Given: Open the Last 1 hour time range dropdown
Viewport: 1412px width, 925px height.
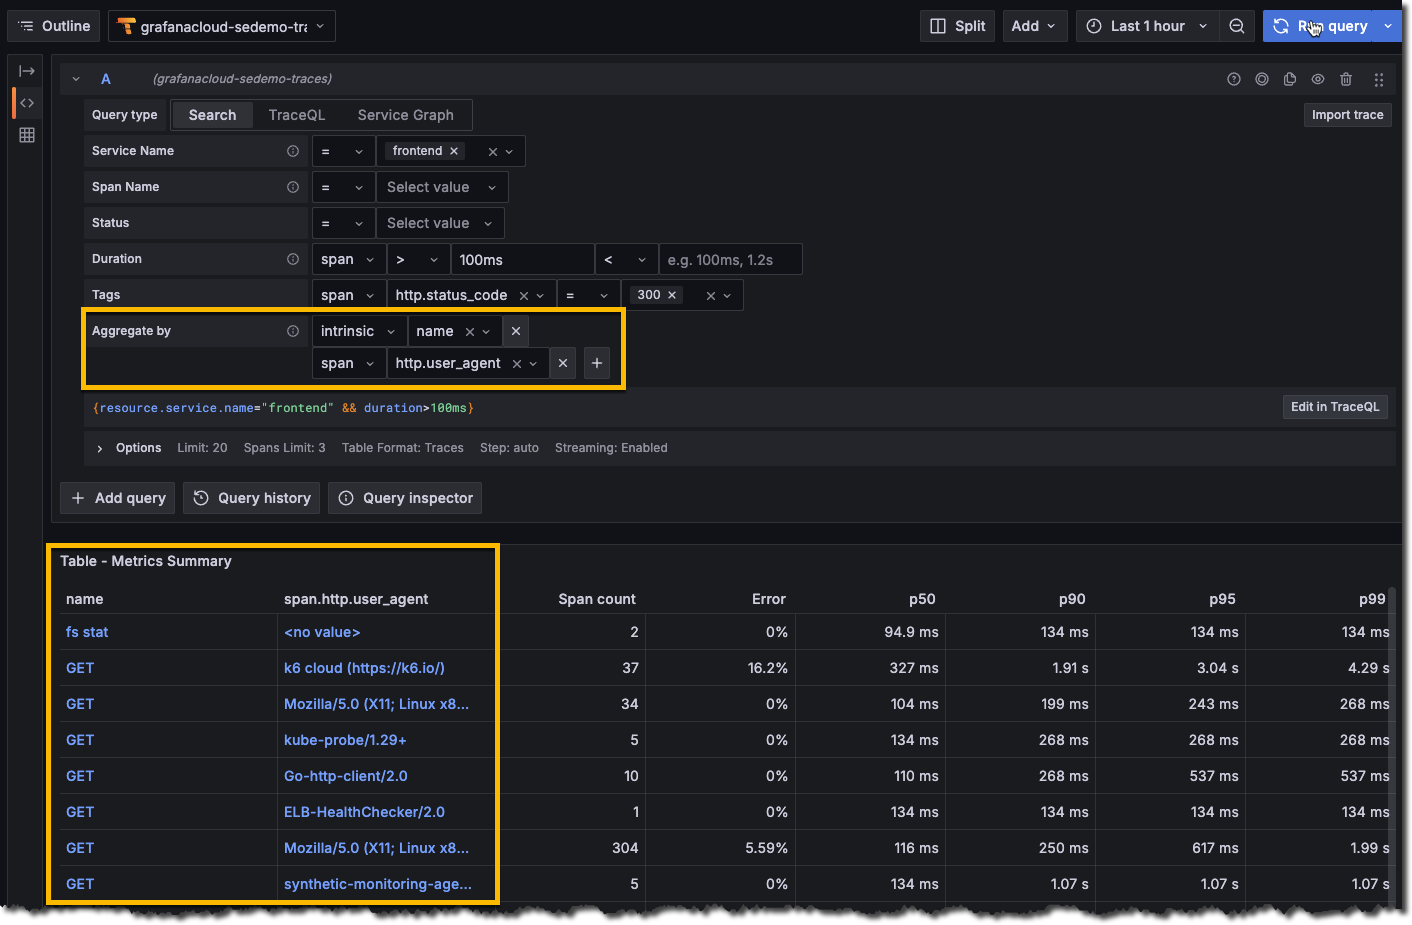Looking at the screenshot, I should [1147, 25].
